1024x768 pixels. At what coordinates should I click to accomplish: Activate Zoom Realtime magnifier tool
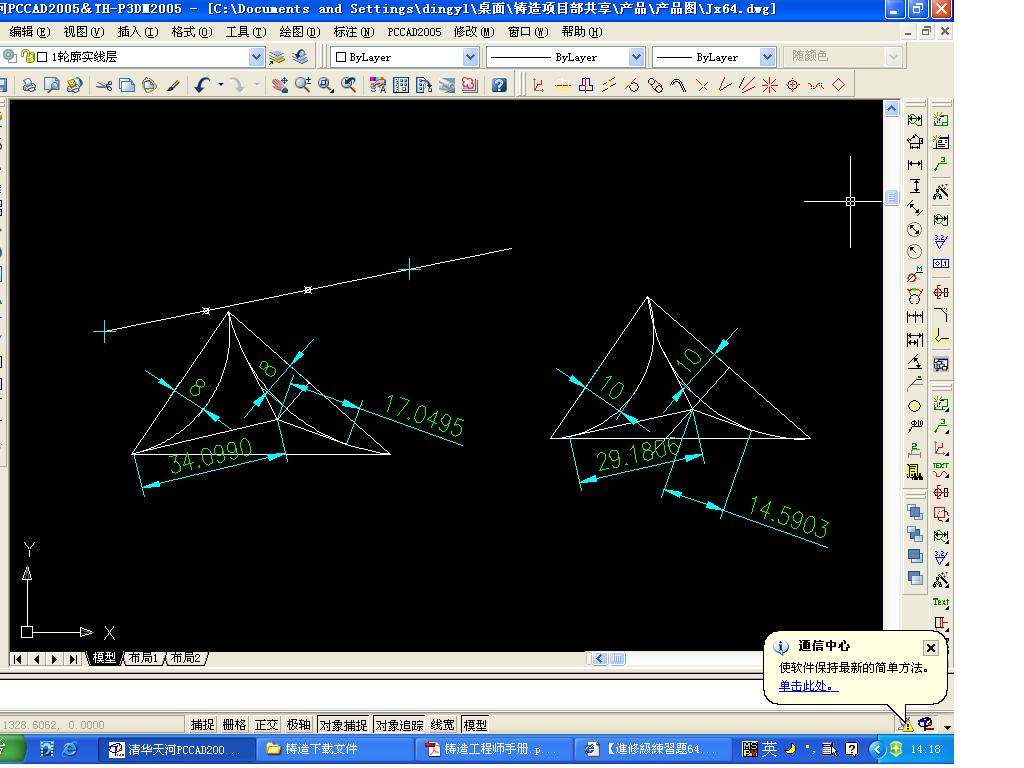303,86
